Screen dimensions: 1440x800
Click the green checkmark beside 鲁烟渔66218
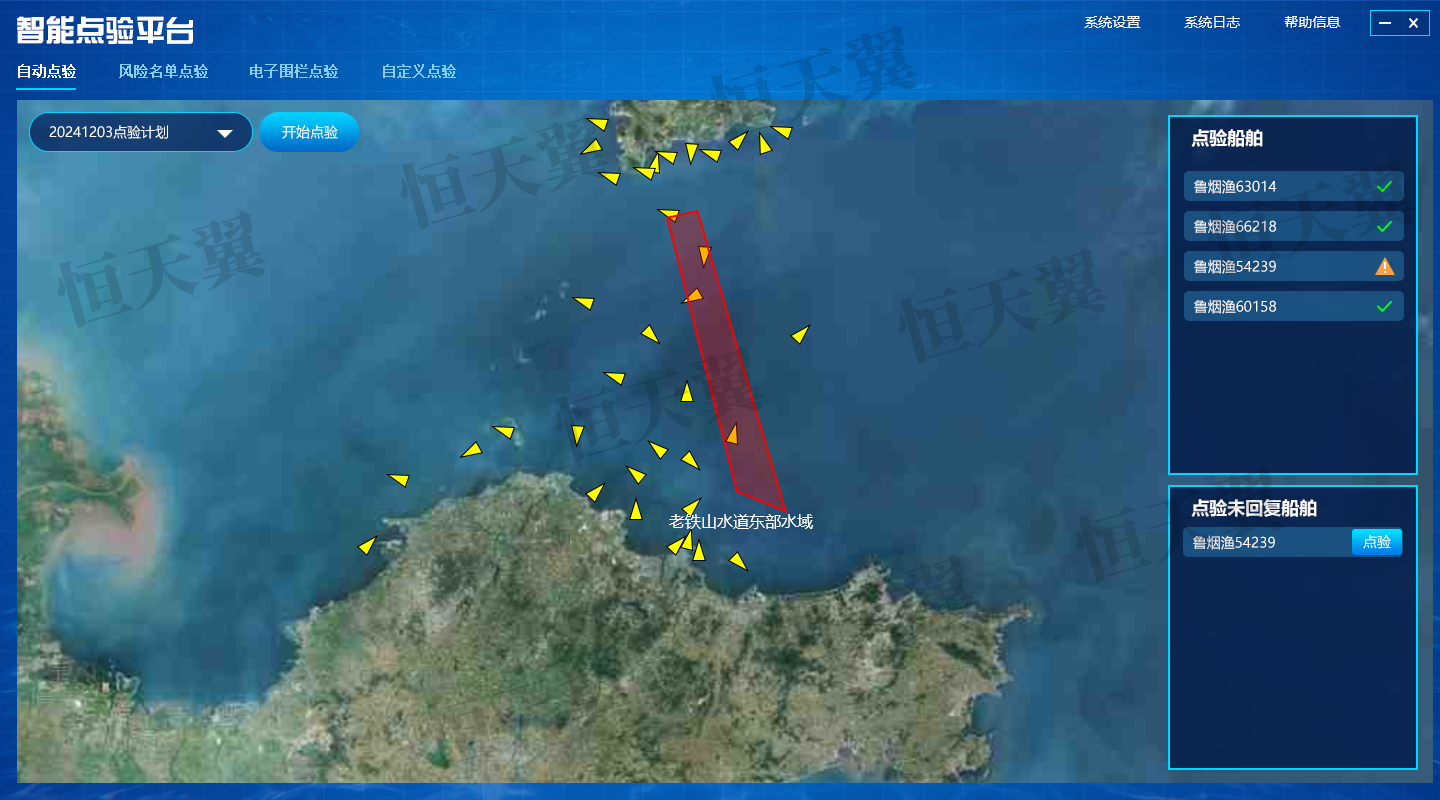[x=1384, y=227]
